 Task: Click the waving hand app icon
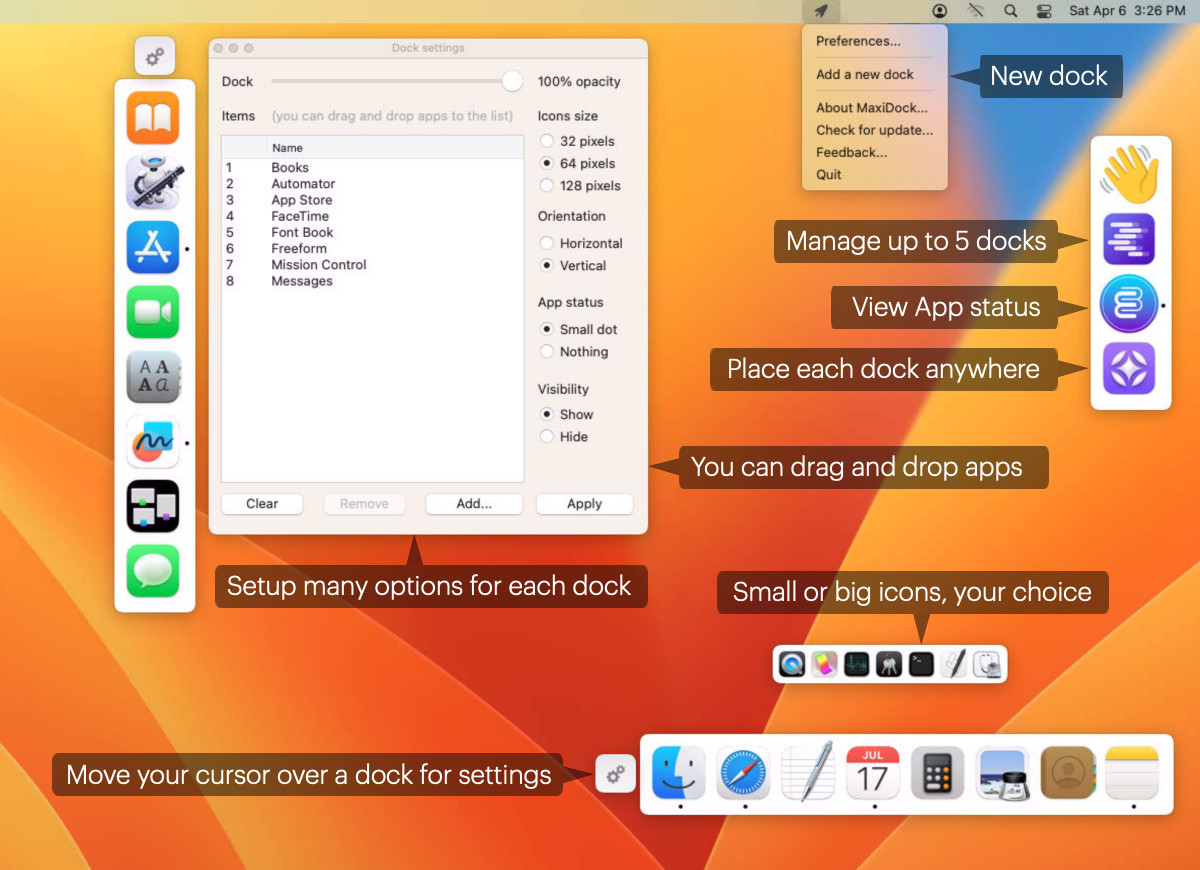tap(1129, 174)
